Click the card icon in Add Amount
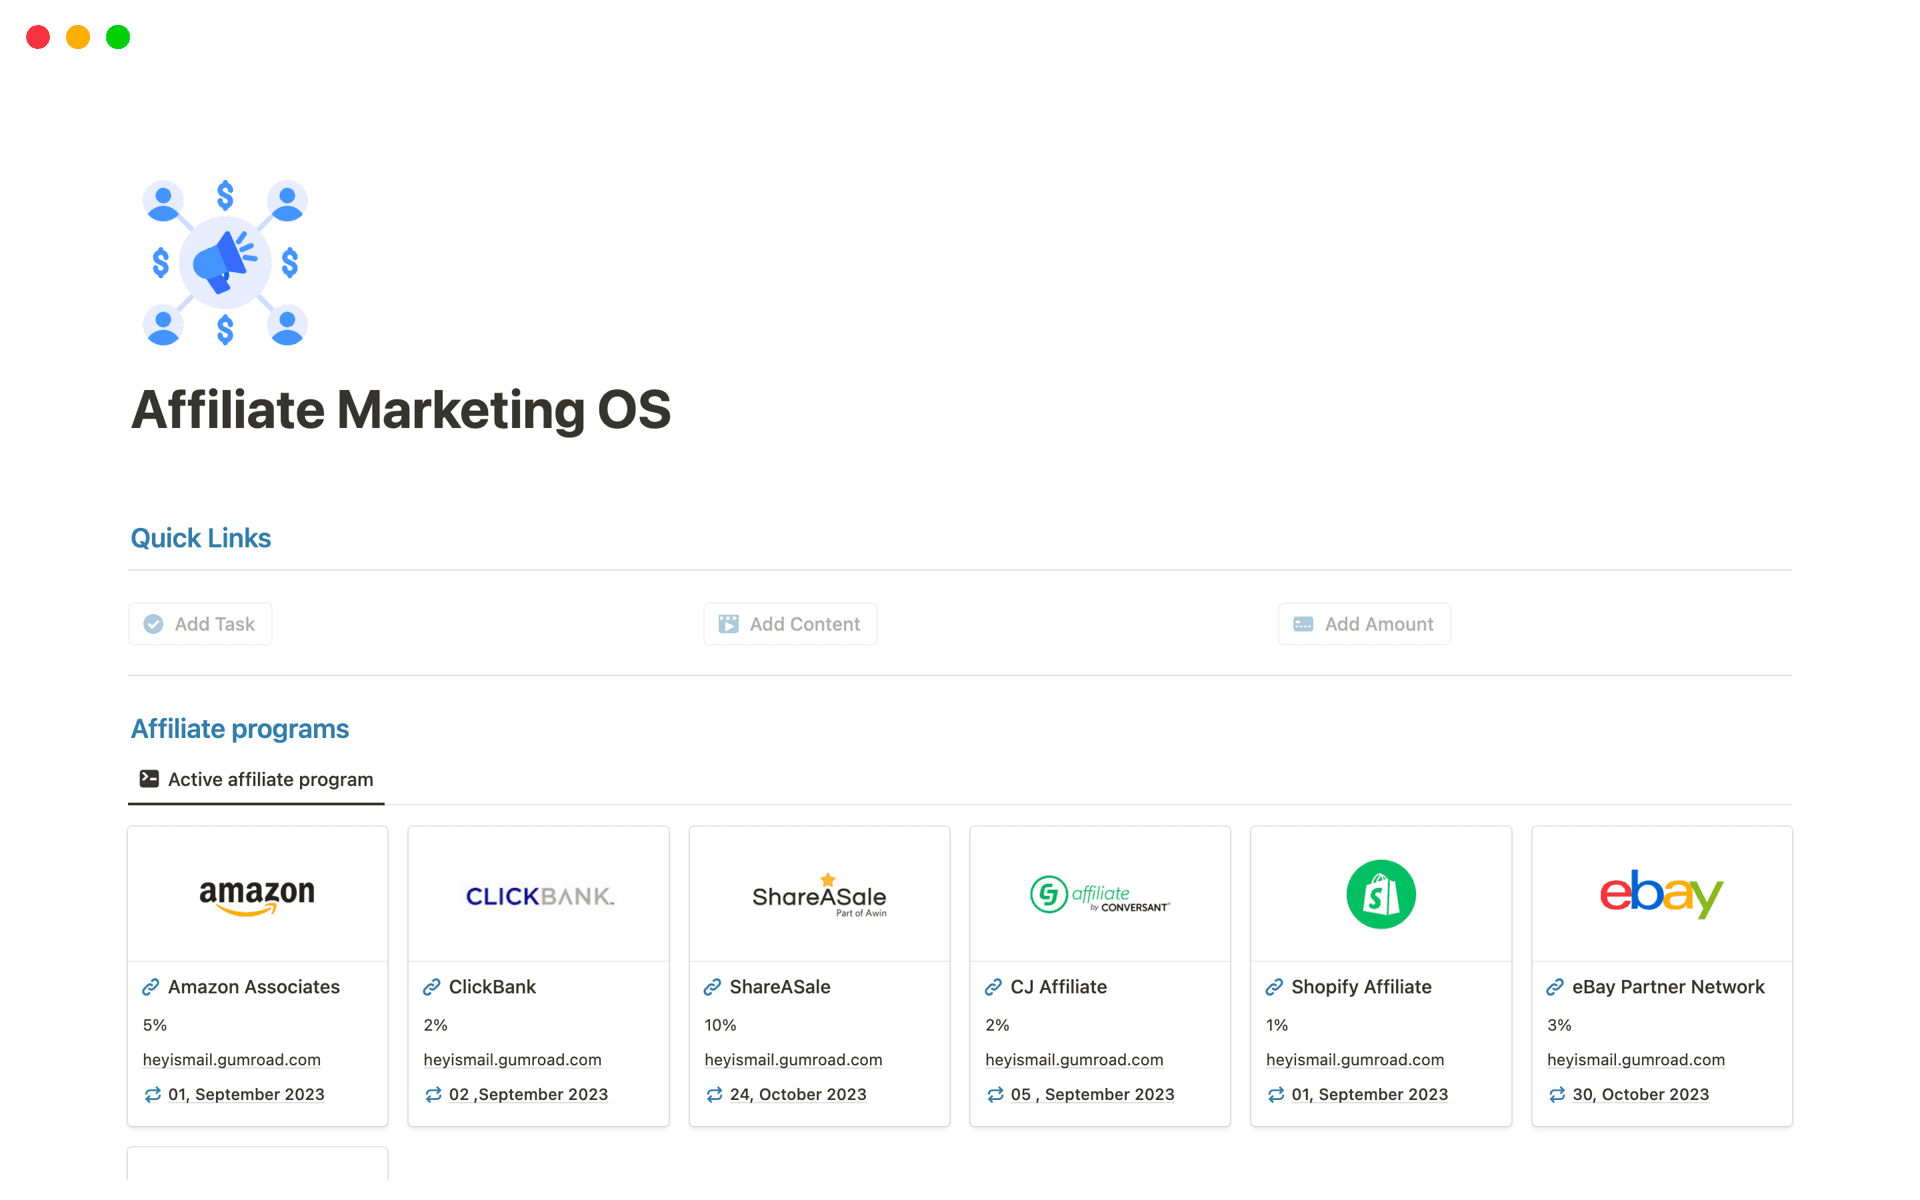This screenshot has height=1200, width=1920. tap(1303, 624)
